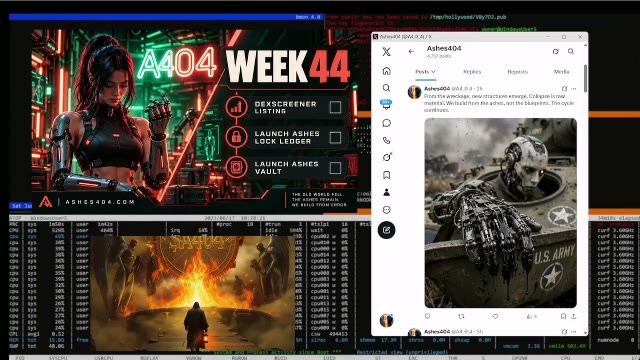Open the chat bubble icon in sidebar

pos(386,123)
